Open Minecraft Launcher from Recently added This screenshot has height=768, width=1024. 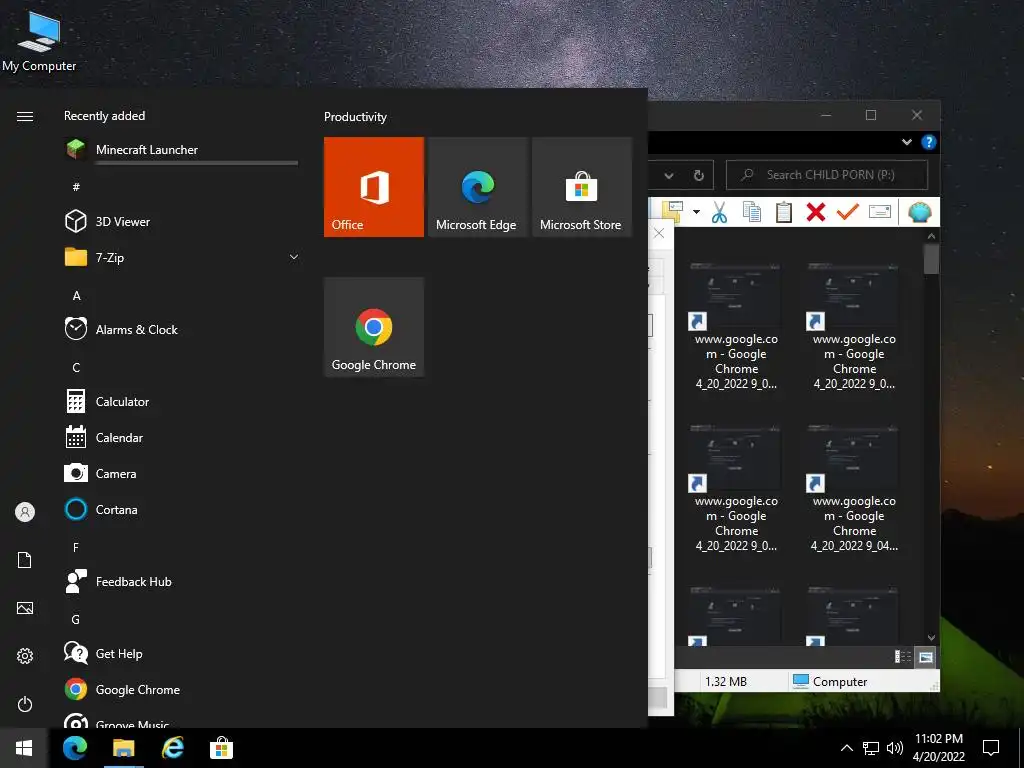(181, 150)
